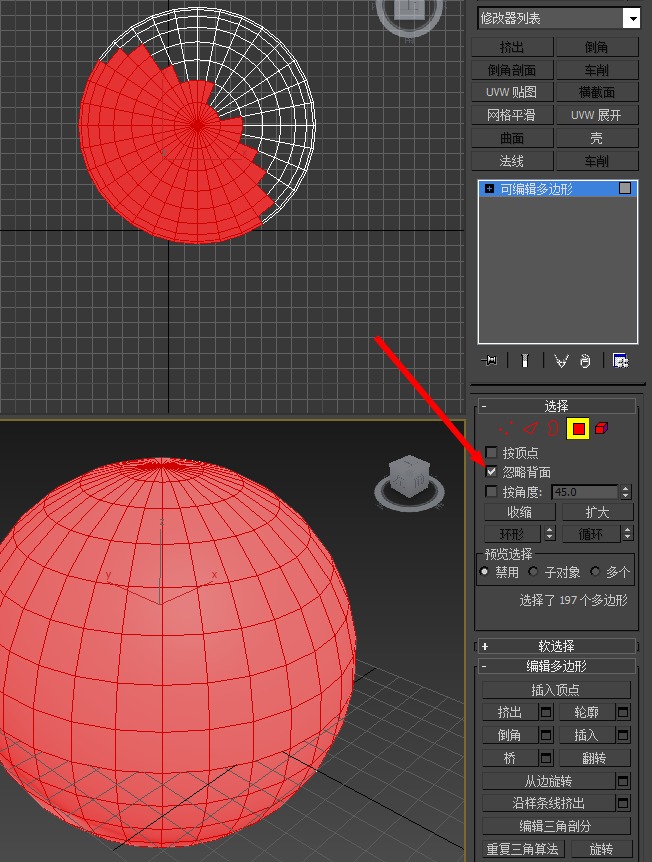Image resolution: width=652 pixels, height=862 pixels.
Task: Click Make Unique icon below modifier stack
Action: (x=561, y=361)
